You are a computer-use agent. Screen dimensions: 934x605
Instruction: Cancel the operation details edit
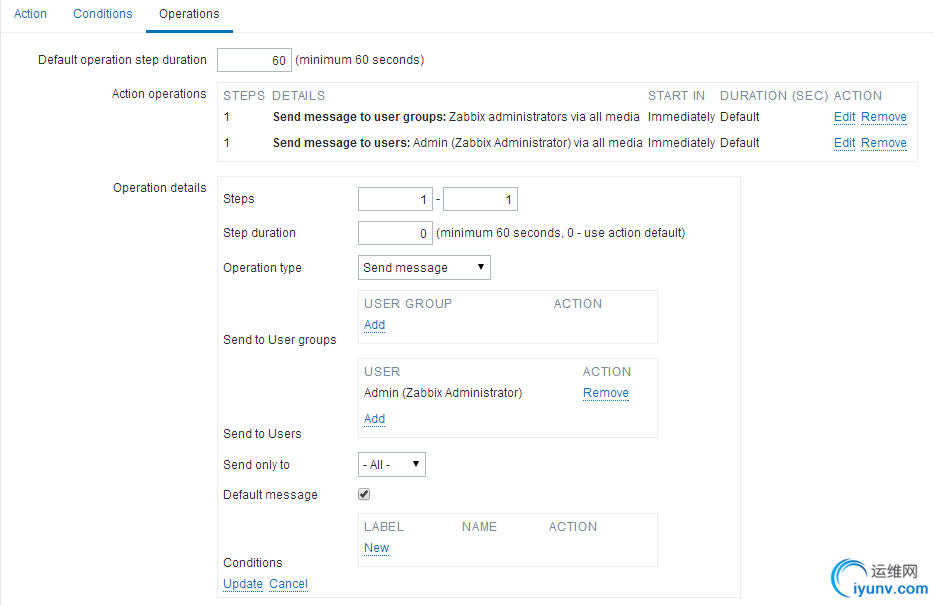288,584
